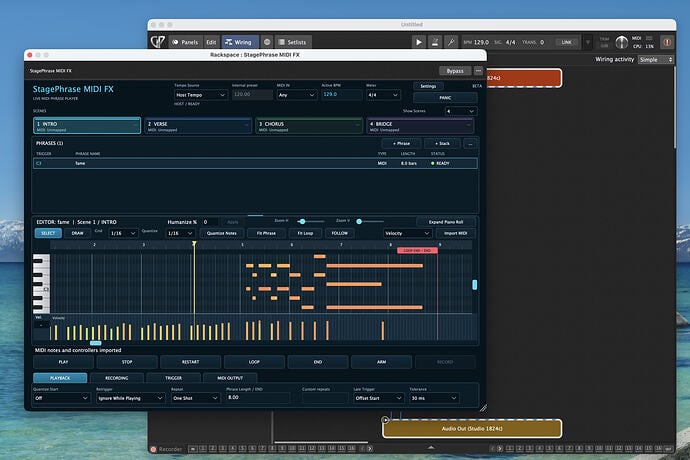Click the Gig Performer logo icon

[x=158, y=42]
